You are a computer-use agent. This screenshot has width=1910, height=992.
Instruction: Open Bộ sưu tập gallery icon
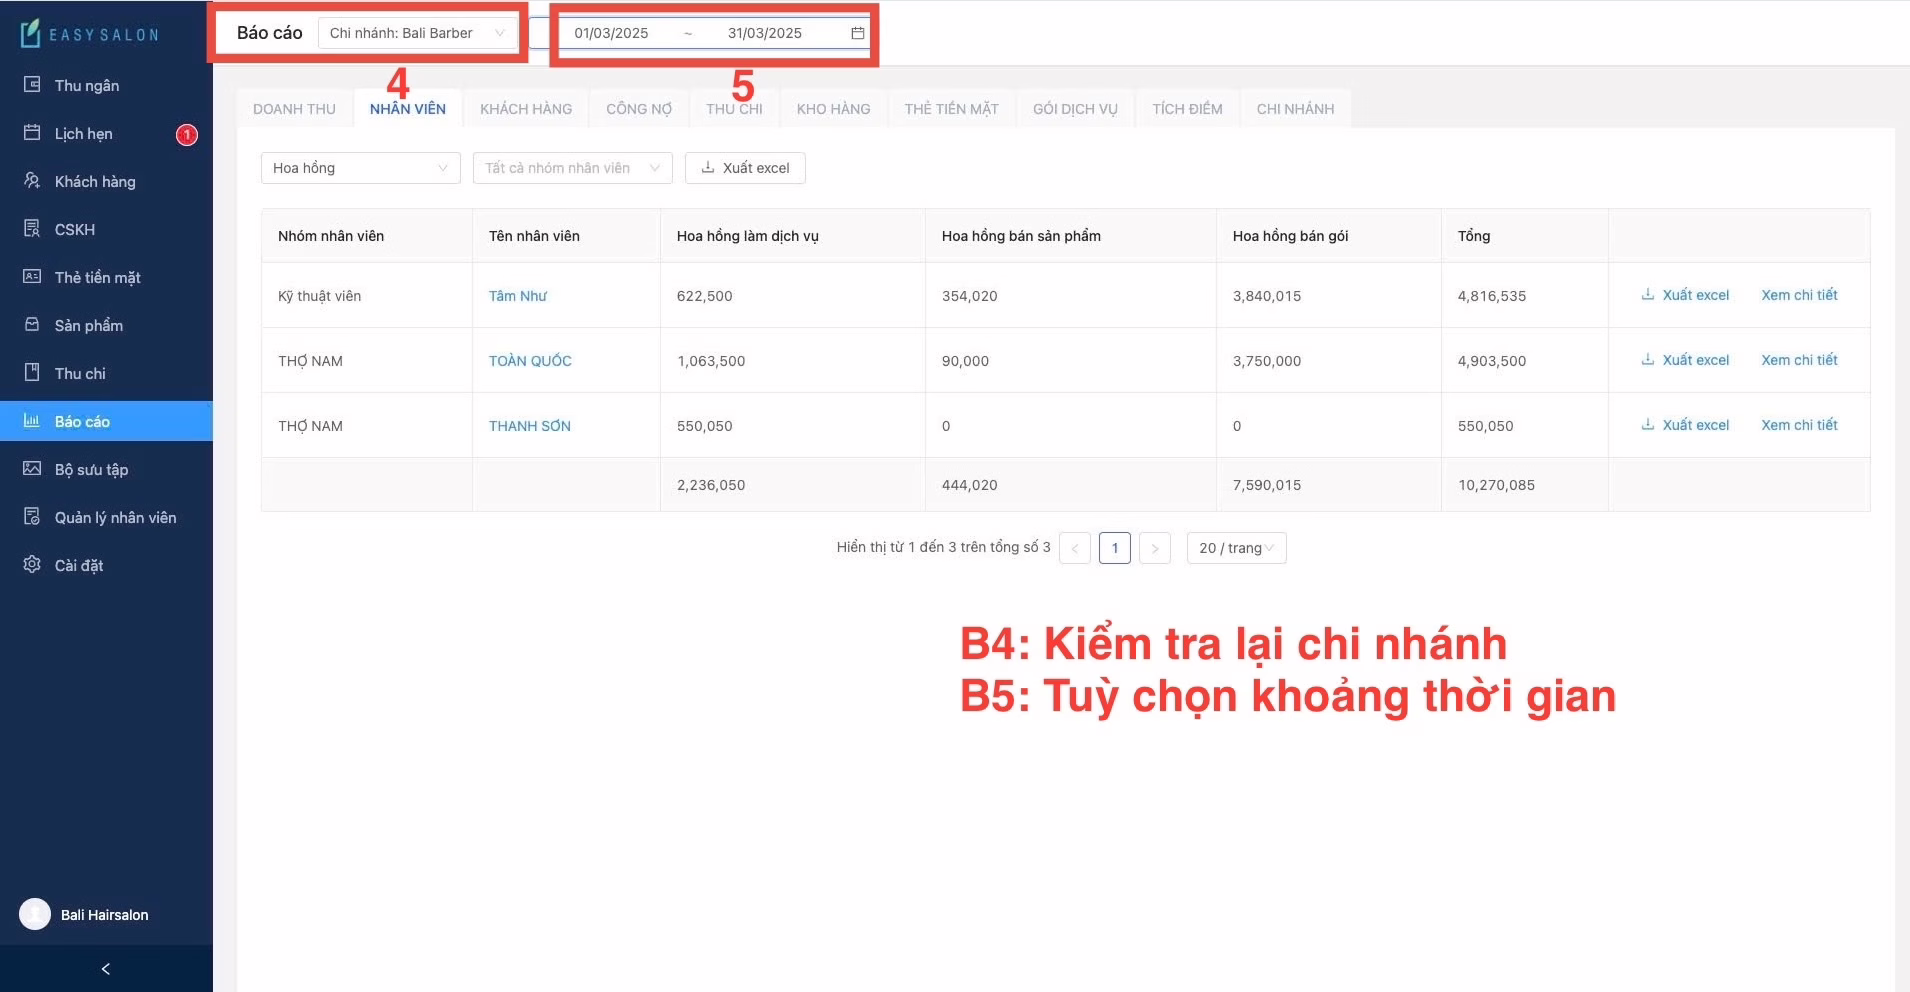tap(32, 469)
